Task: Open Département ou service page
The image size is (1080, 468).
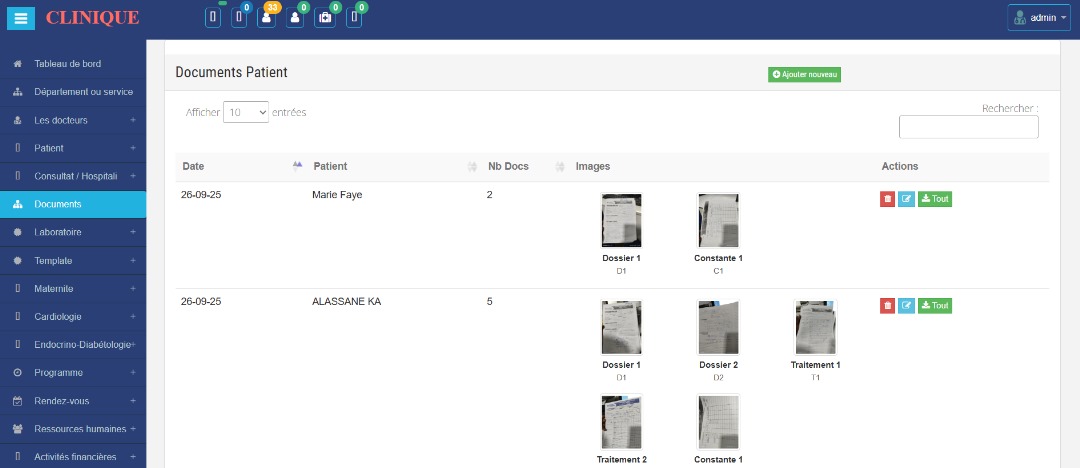Action: [83, 92]
